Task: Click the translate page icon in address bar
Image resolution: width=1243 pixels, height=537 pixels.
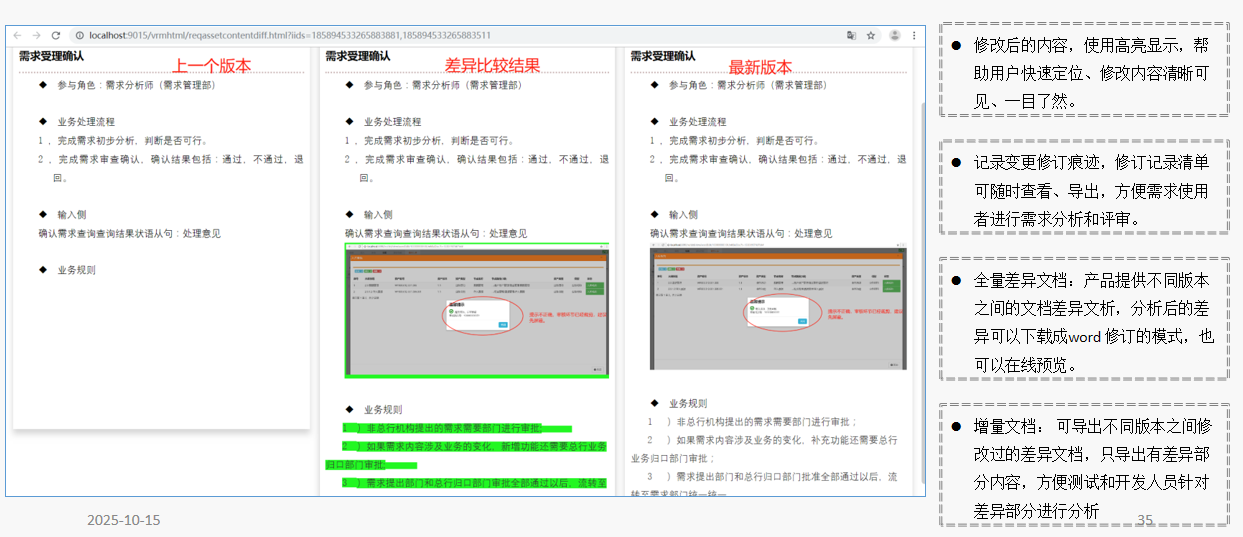Action: click(851, 35)
